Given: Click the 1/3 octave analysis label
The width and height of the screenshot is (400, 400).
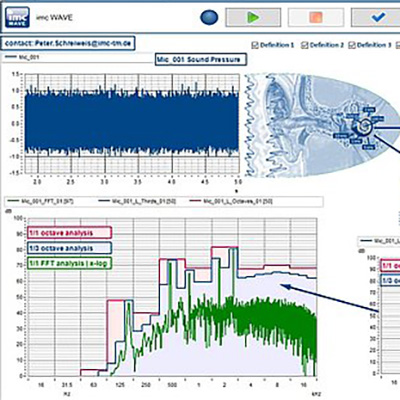Looking at the screenshot, I should coord(69,248).
